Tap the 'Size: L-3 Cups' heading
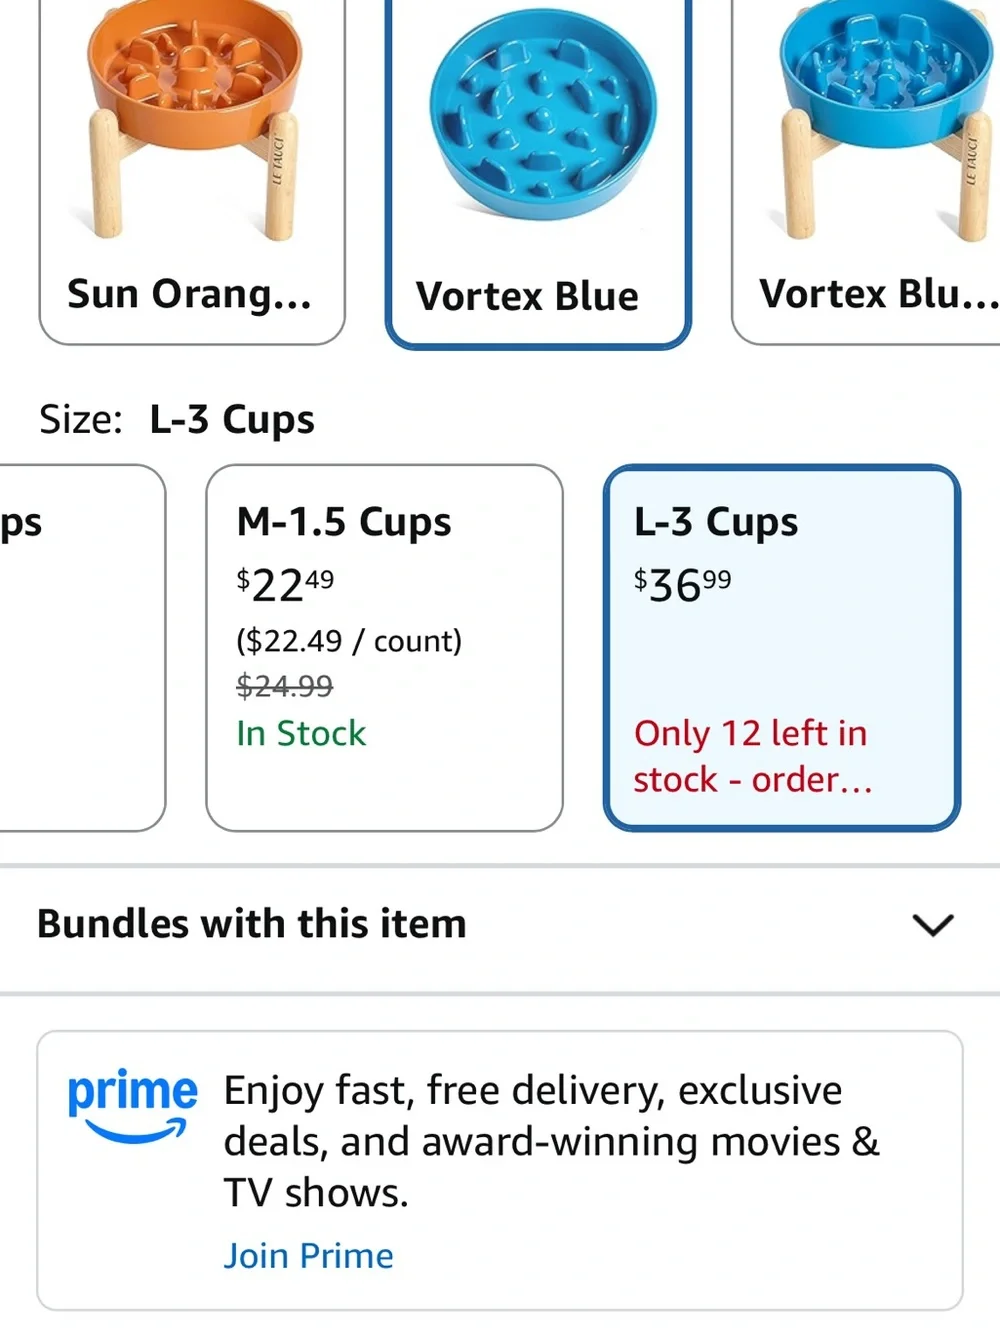Image resolution: width=1000 pixels, height=1333 pixels. [177, 419]
